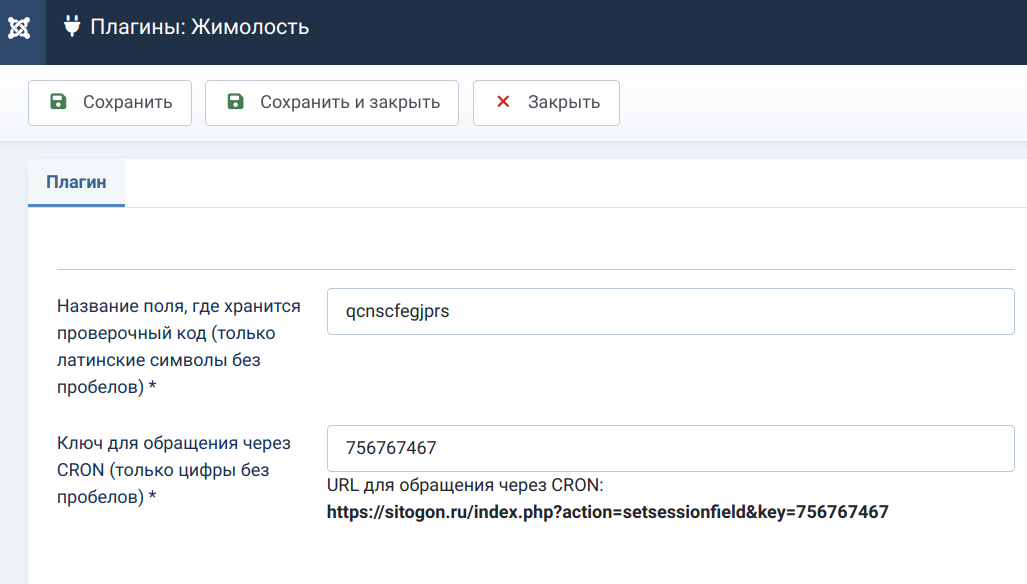Click the red X icon on Закрыть
Image resolution: width=1027 pixels, height=584 pixels.
point(503,101)
